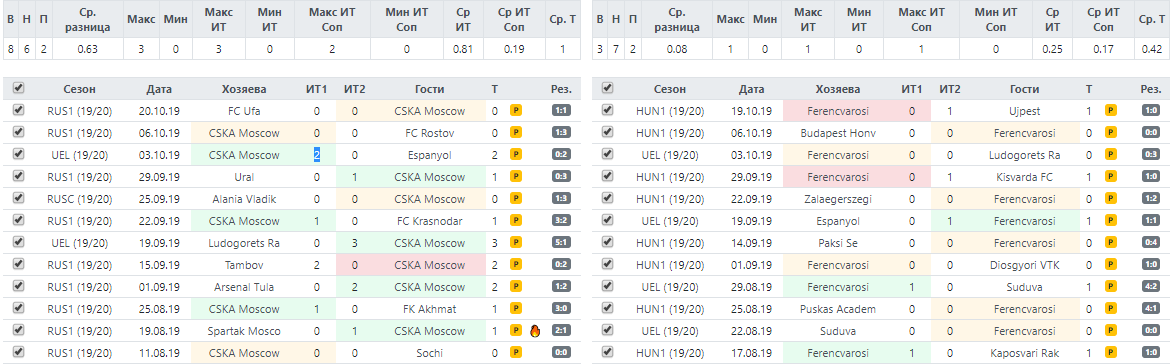Open the 0:4 result badge for Paksi Se
Viewport: 1173px width, 364px height.
click(1152, 243)
